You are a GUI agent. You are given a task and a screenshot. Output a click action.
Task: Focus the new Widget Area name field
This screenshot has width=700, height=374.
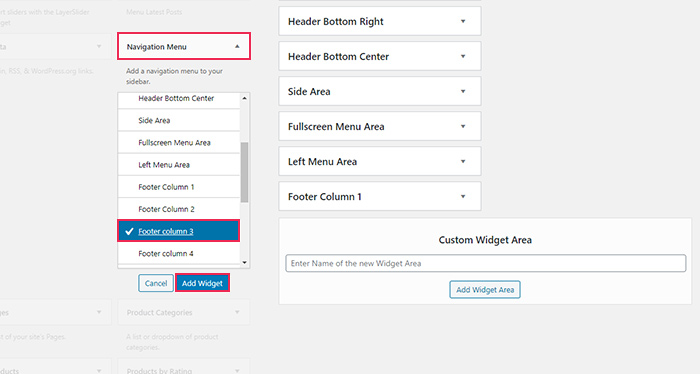click(486, 263)
